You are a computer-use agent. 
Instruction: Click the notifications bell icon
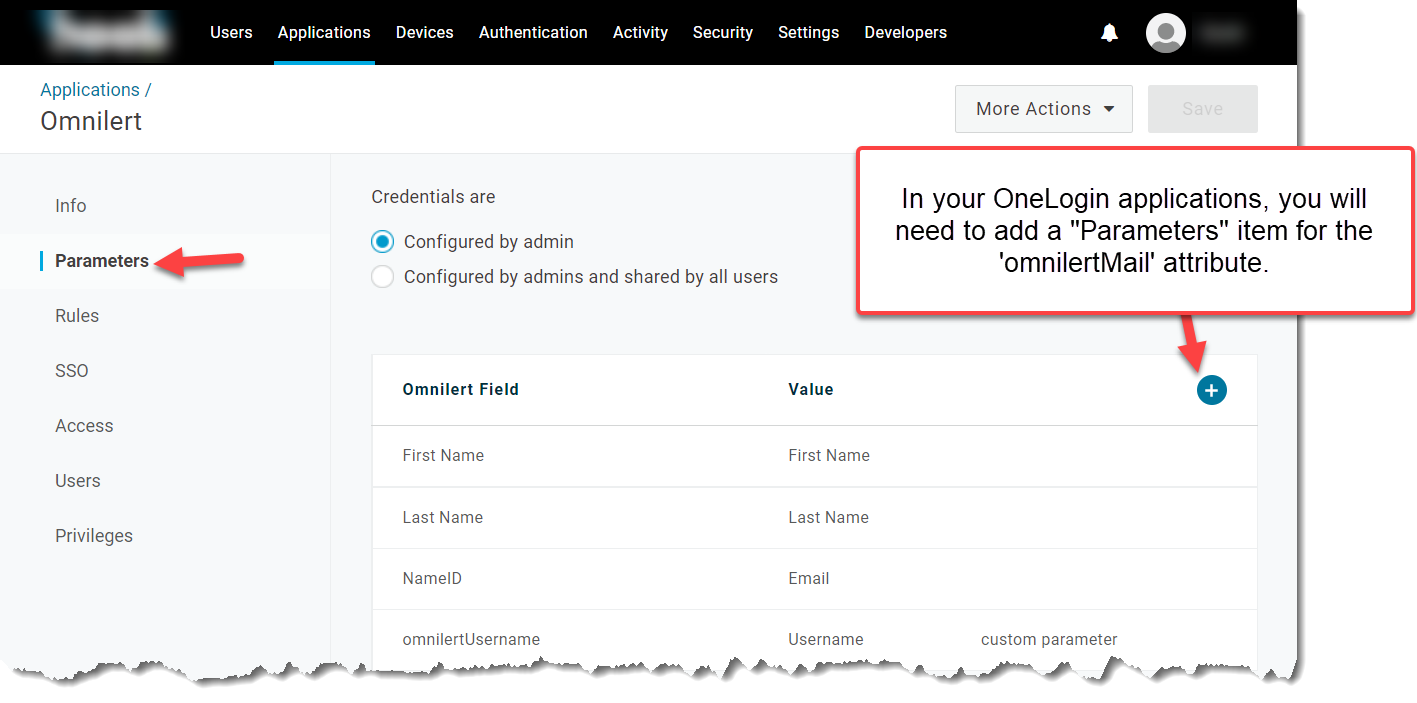click(x=1109, y=33)
